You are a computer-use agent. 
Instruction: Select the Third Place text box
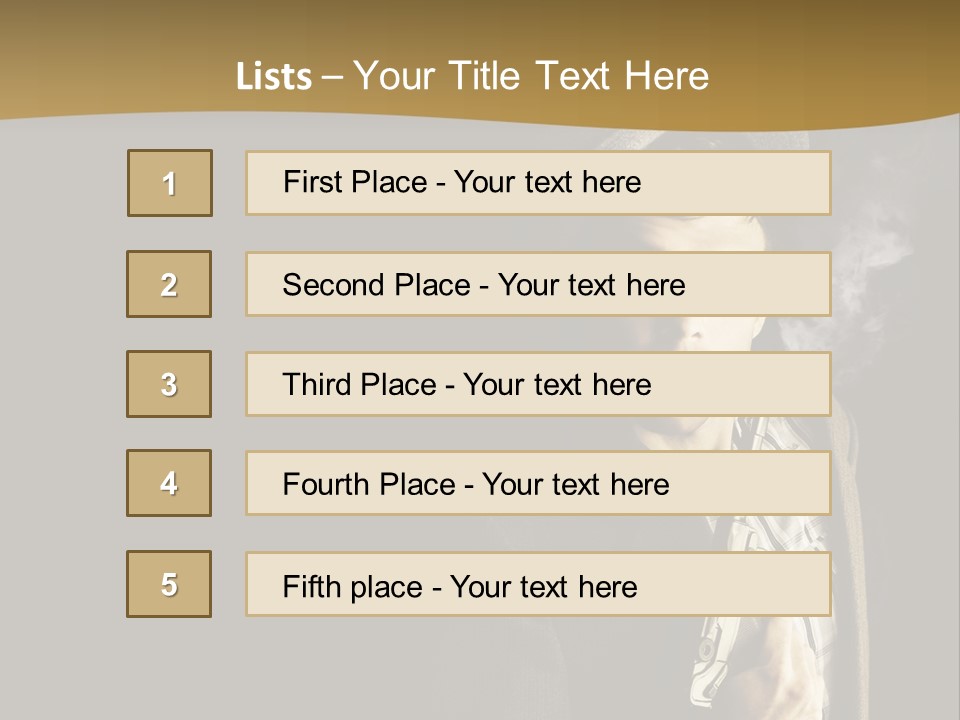tap(538, 384)
